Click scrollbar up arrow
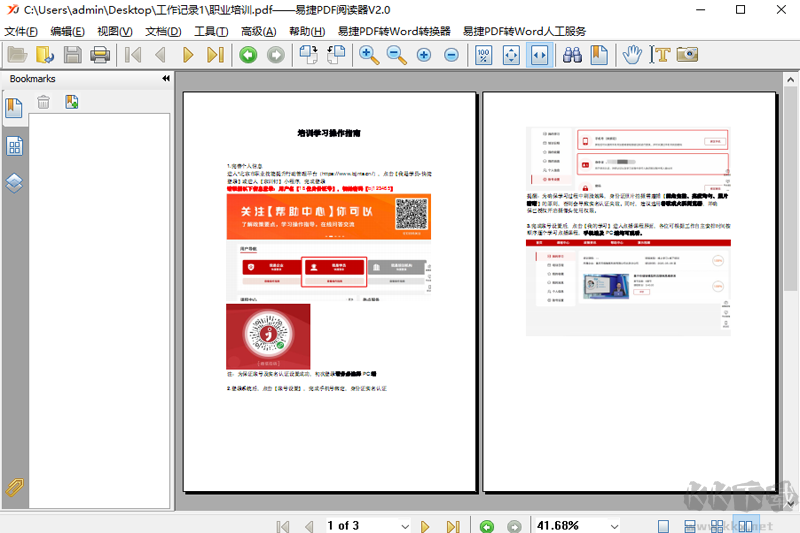 point(790,80)
